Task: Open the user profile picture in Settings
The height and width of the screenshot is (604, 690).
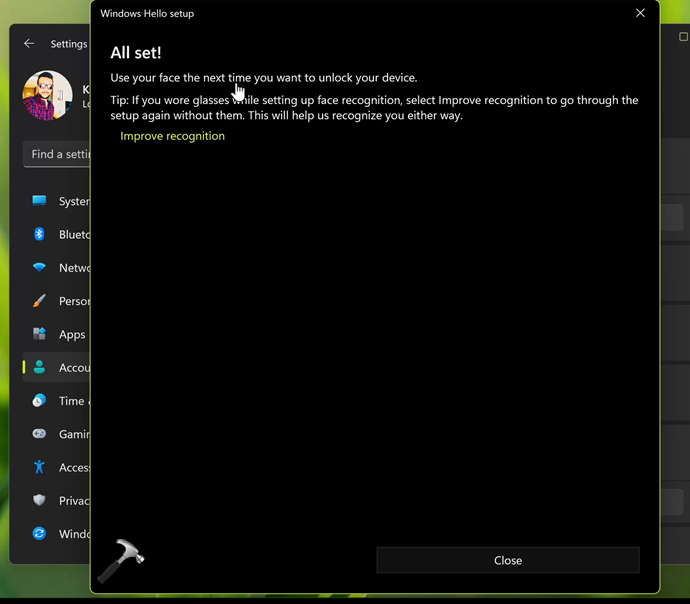Action: coord(48,95)
